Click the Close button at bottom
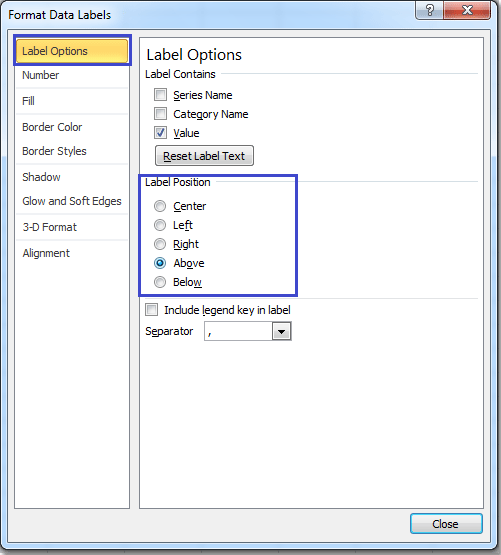 [x=446, y=523]
